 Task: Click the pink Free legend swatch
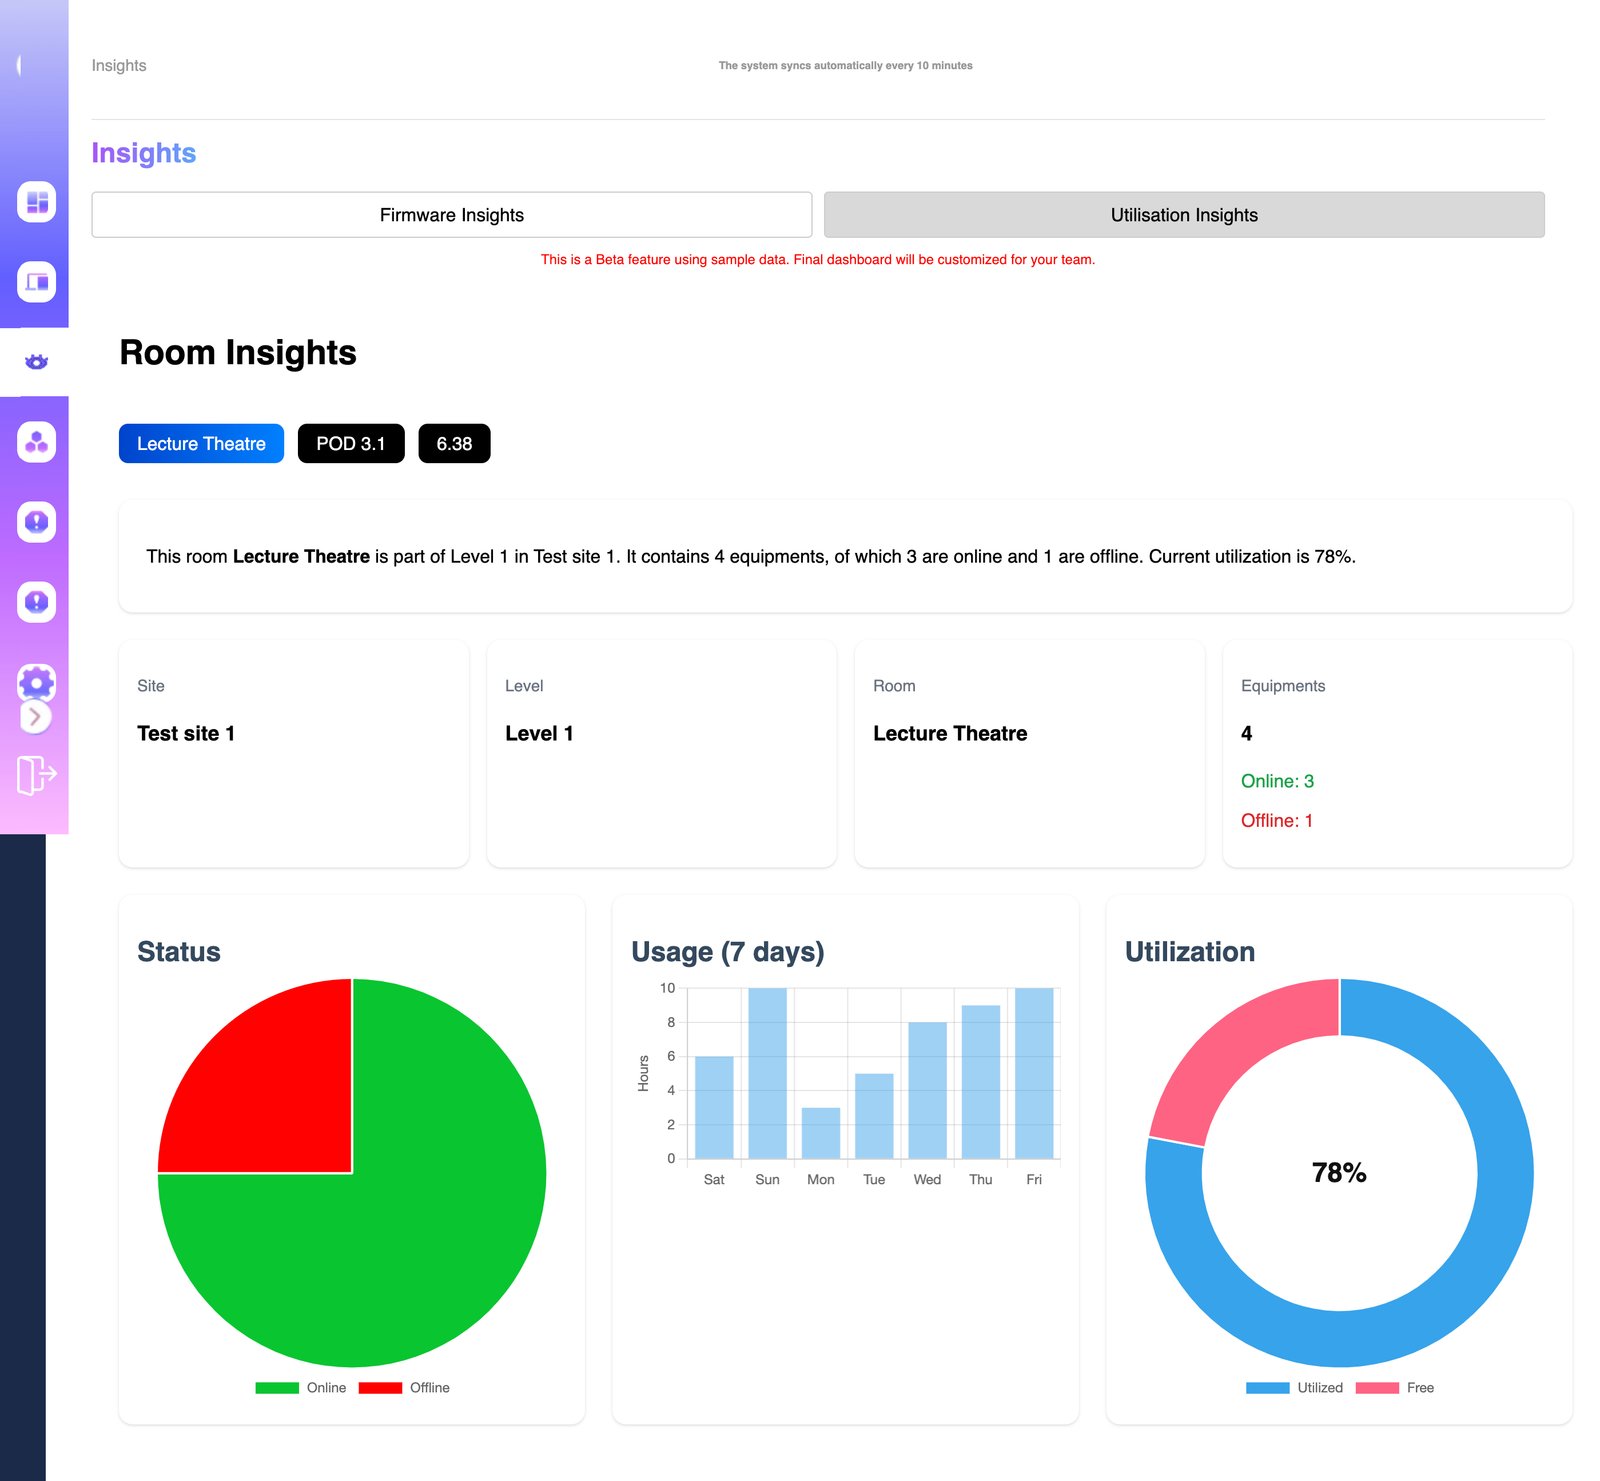(x=1377, y=1387)
